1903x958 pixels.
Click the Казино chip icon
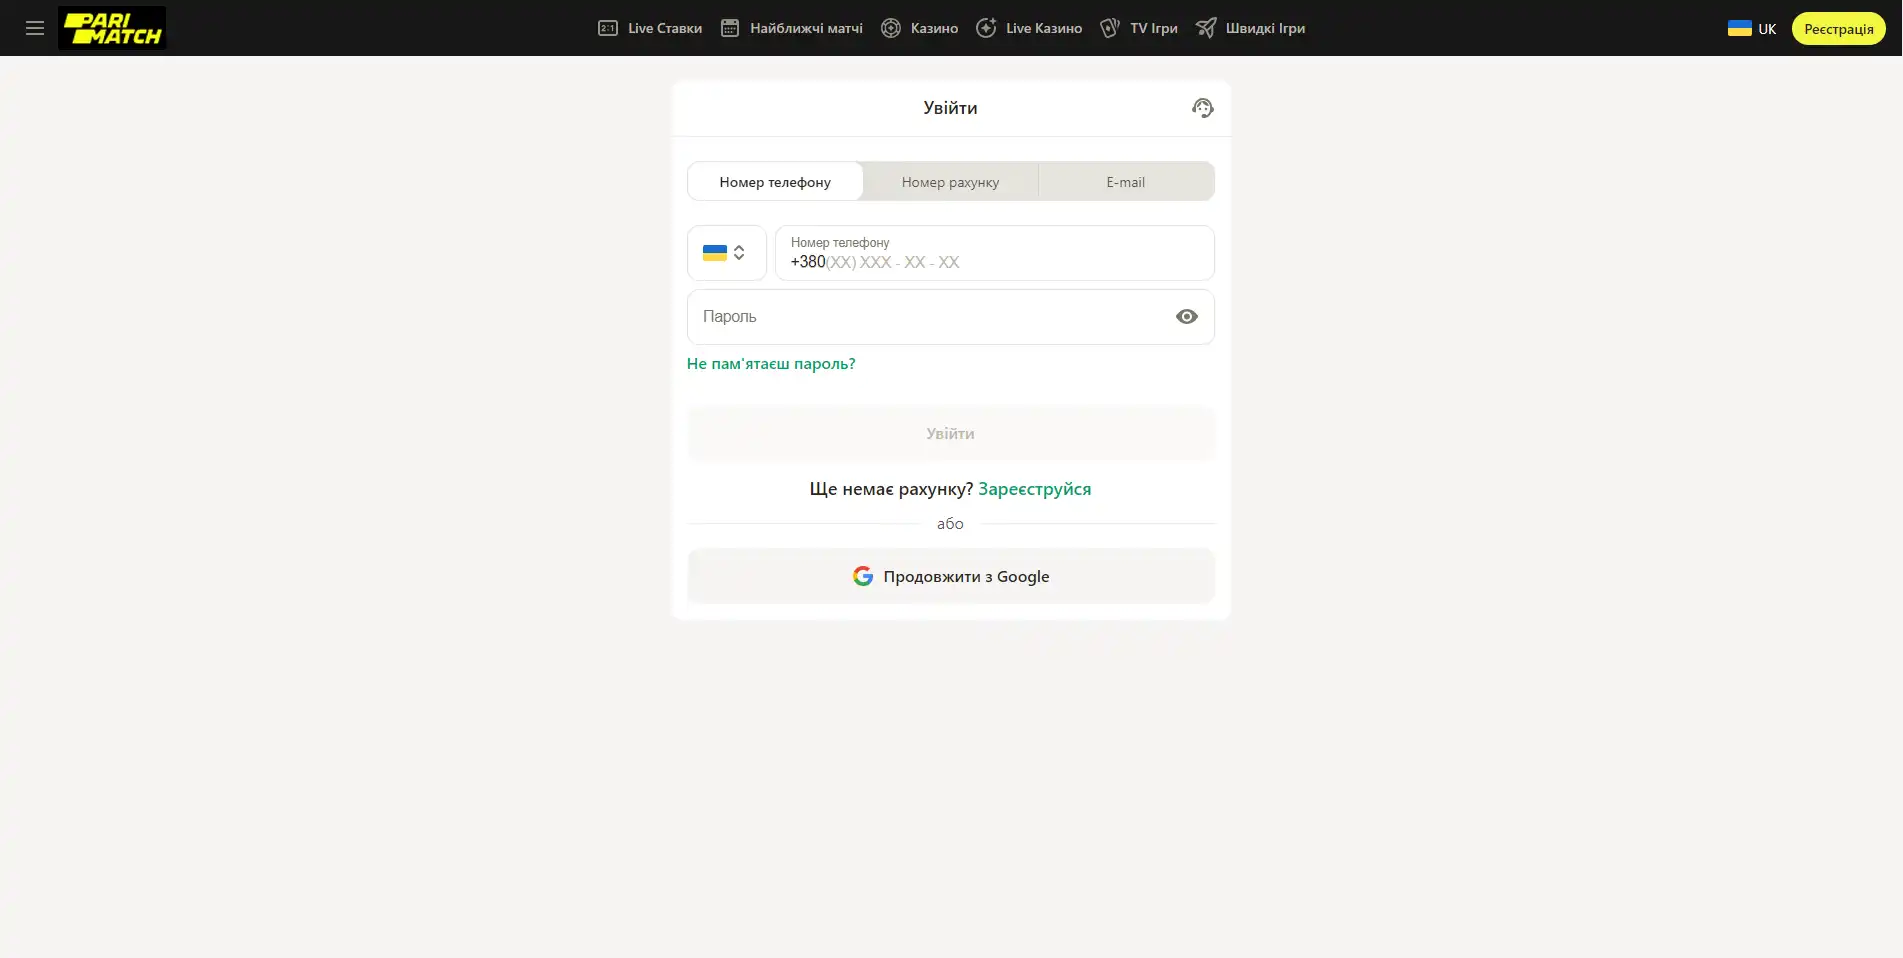[x=890, y=28]
